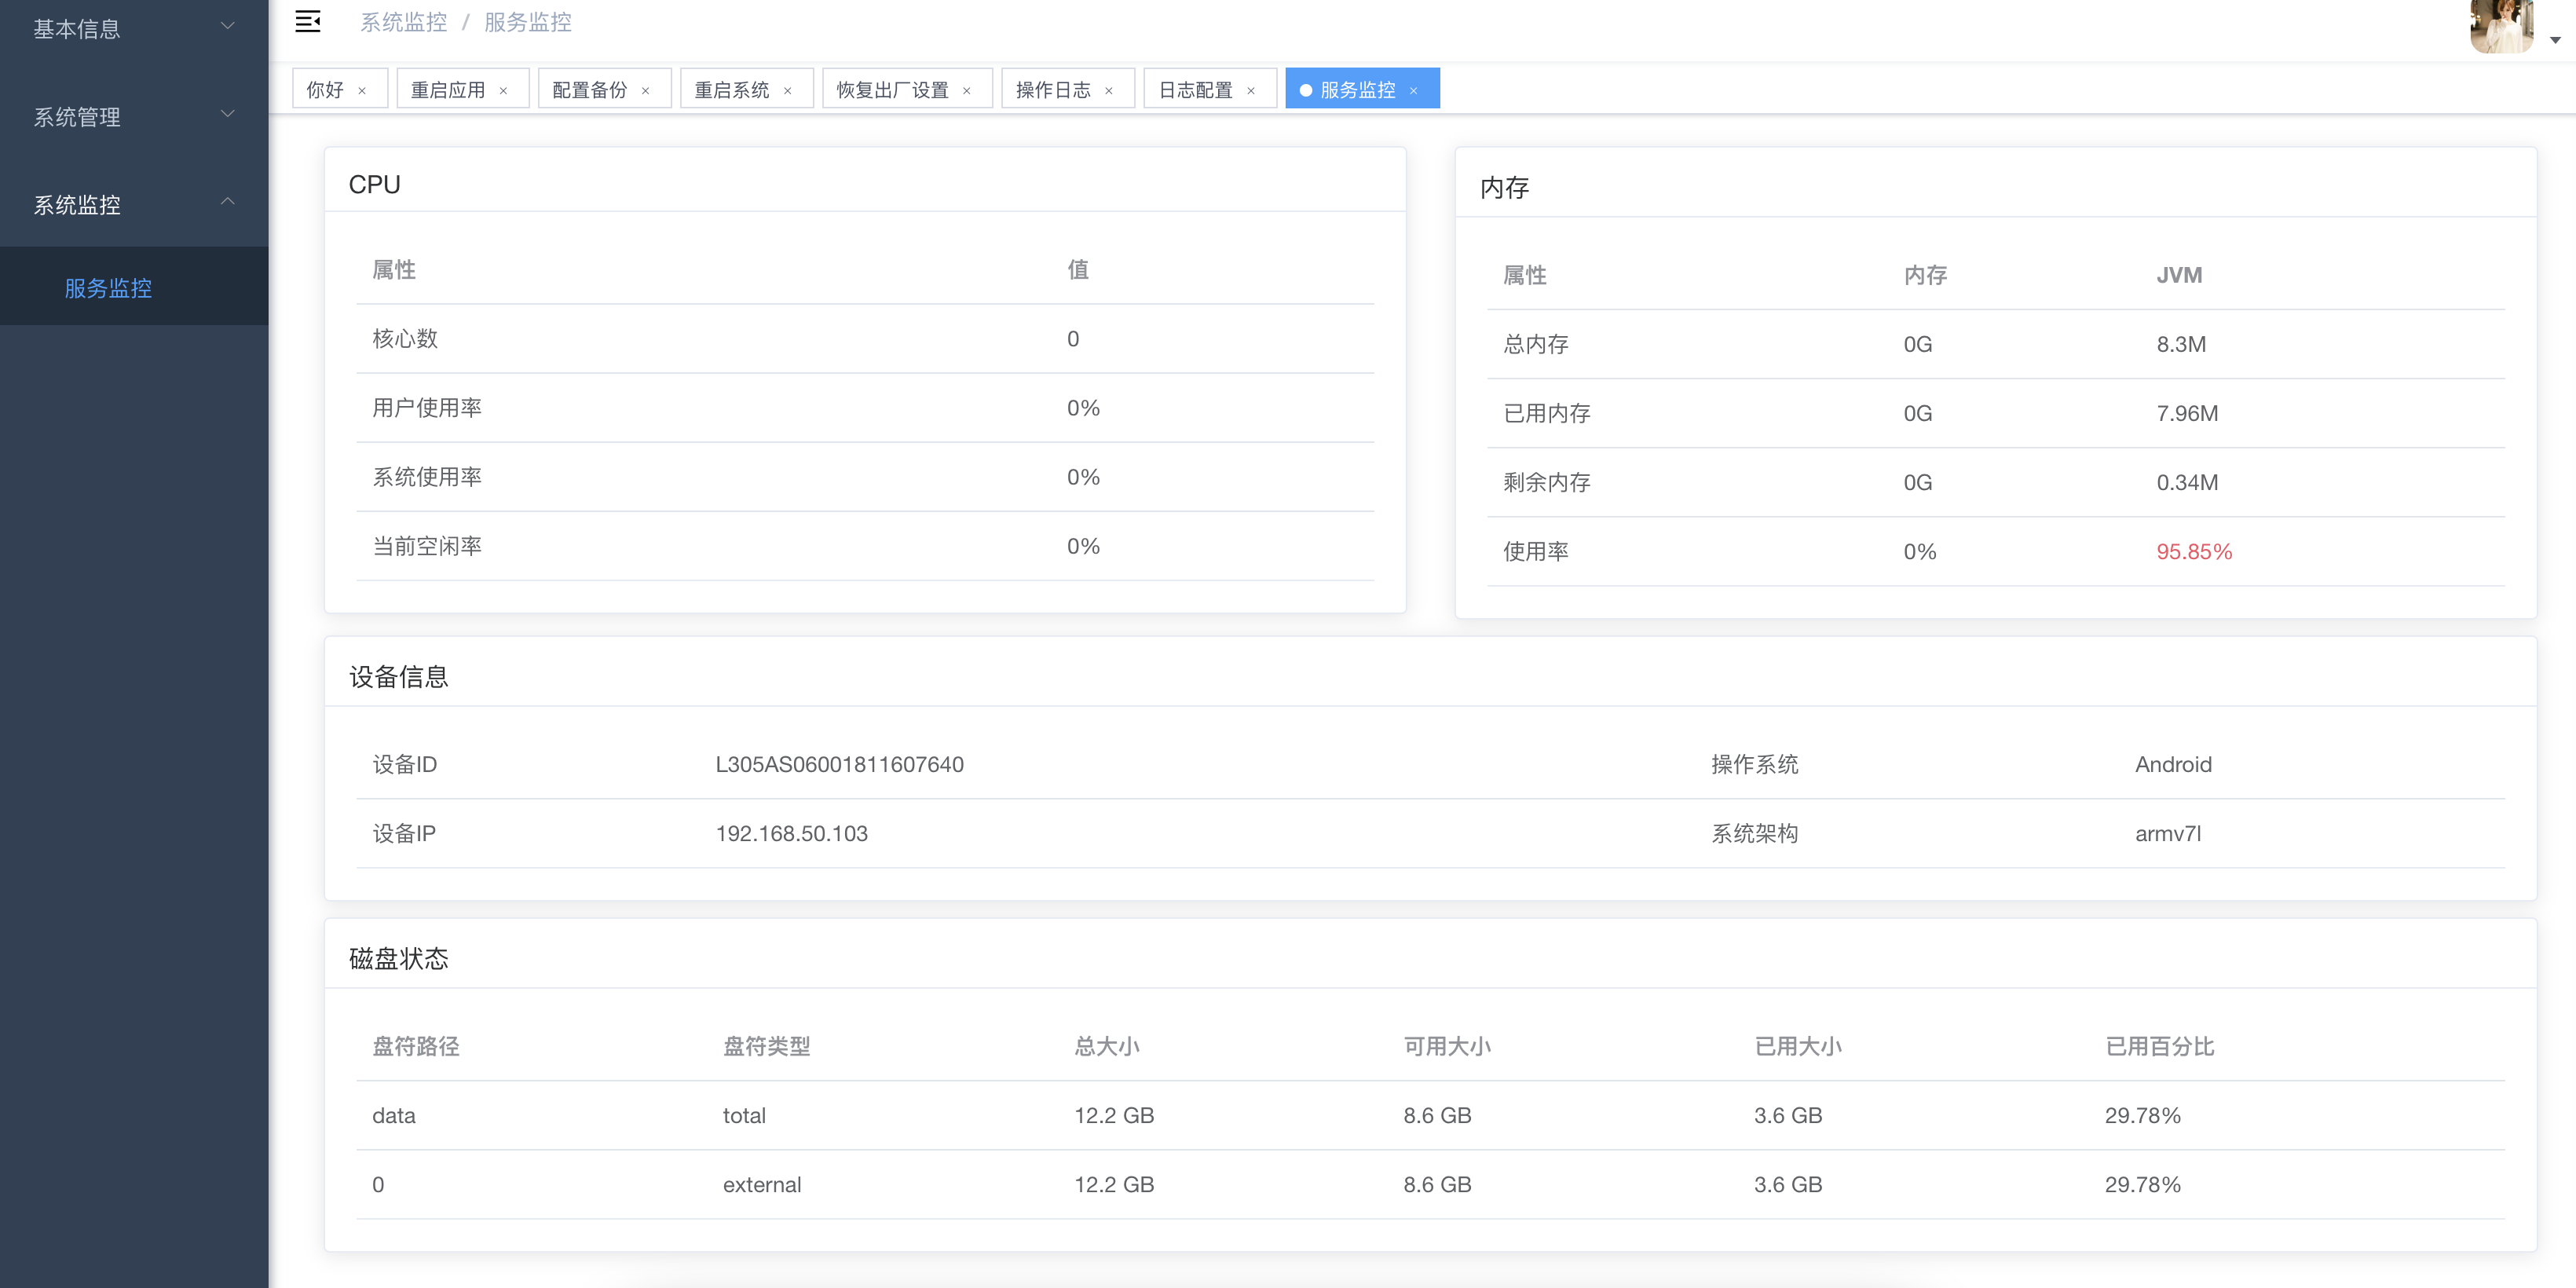Toggle the sidebar hamburger collapse icon
This screenshot has width=2576, height=1288.
307,22
